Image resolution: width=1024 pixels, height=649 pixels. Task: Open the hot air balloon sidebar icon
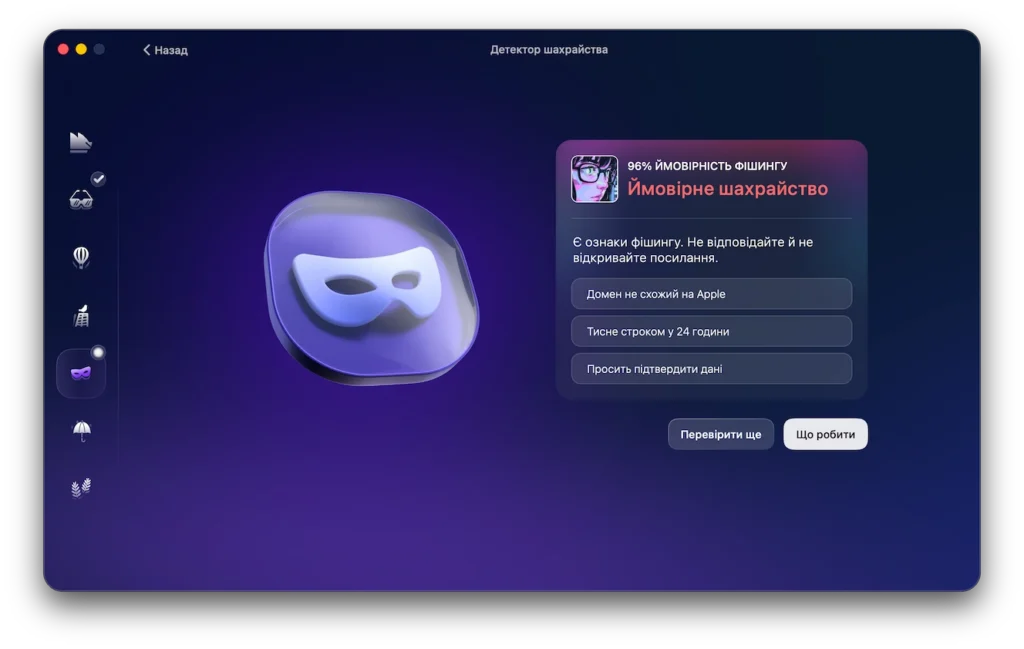click(81, 257)
